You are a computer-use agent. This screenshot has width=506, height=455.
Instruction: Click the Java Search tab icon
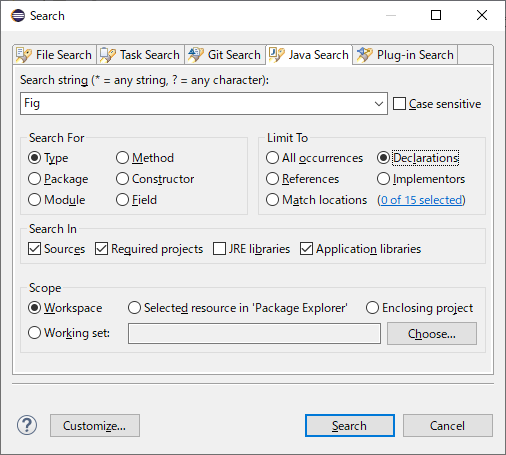point(277,55)
